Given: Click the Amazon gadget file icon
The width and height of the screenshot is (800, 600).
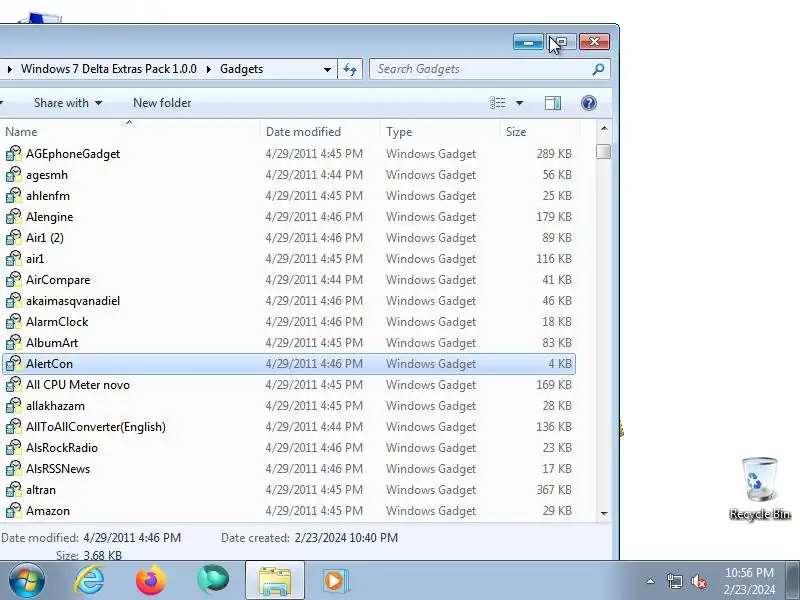Looking at the screenshot, I should pos(14,511).
